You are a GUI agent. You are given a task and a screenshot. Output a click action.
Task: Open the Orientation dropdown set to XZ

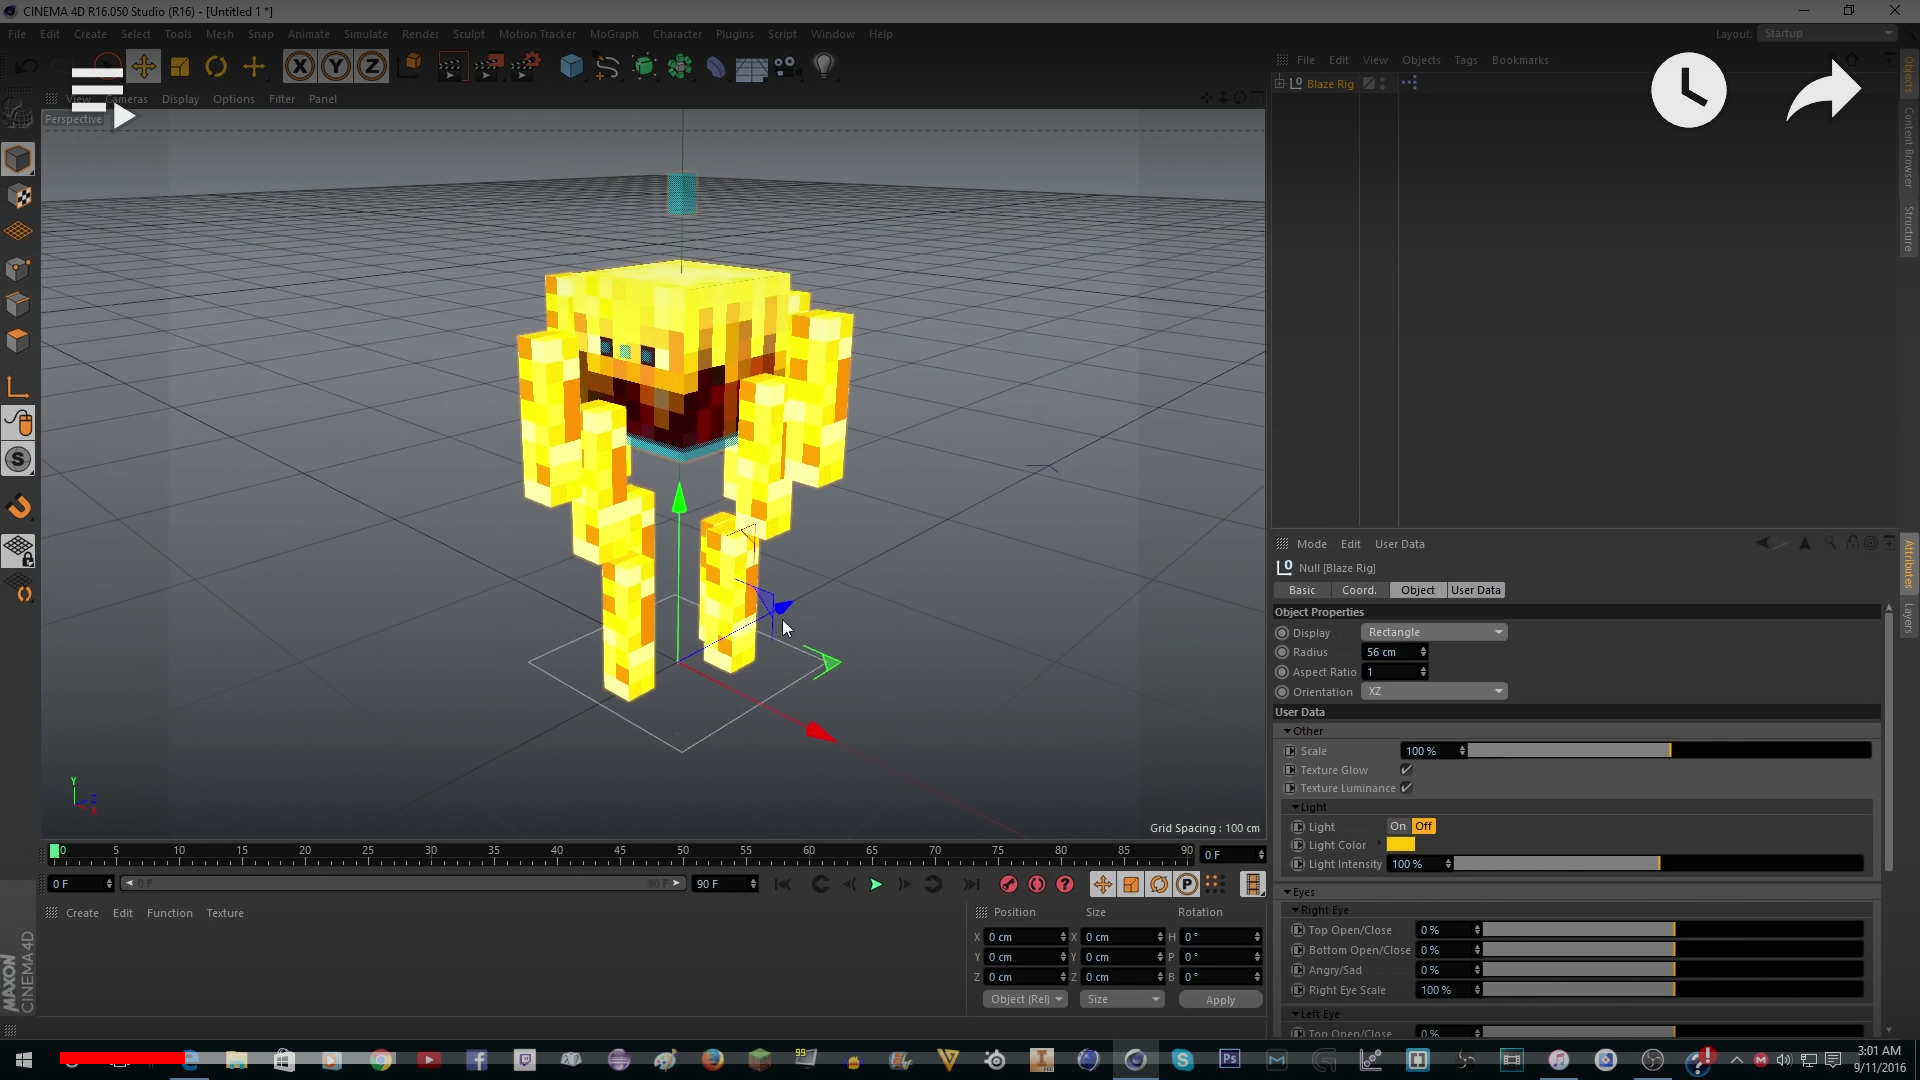1434,691
